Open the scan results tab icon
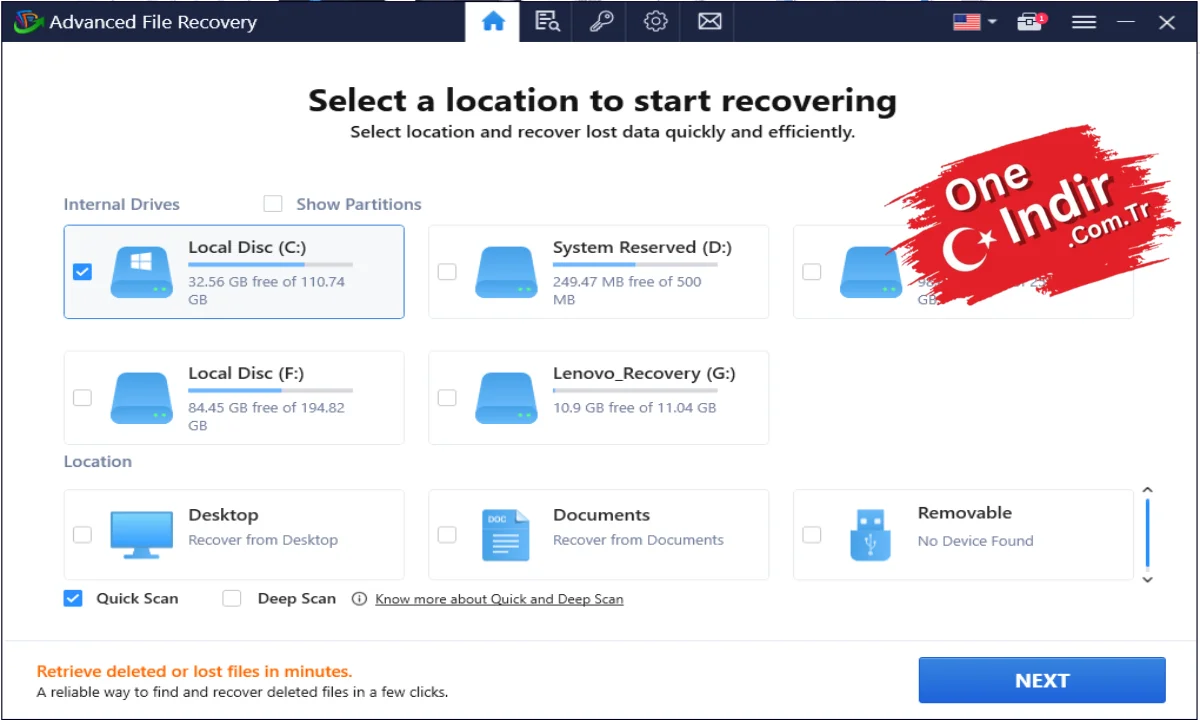The image size is (1200, 720). click(x=547, y=21)
